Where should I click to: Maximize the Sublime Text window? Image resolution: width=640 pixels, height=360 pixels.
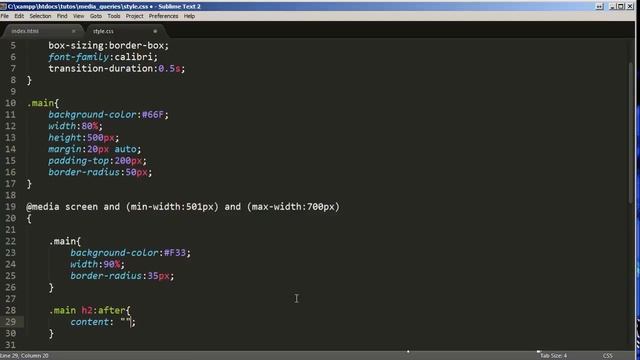pyautogui.click(x=620, y=6)
